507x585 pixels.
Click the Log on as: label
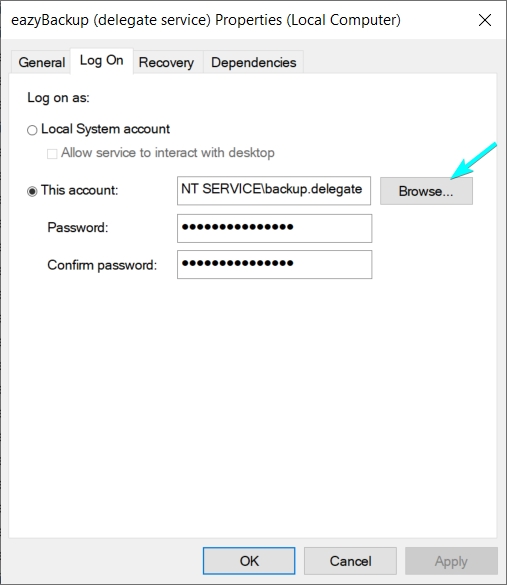tap(58, 98)
